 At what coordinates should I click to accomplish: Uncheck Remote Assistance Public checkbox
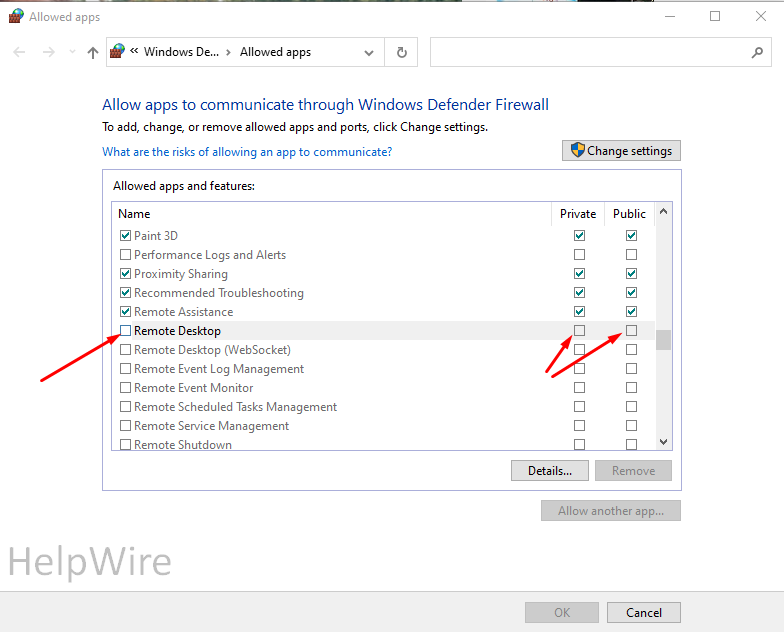click(x=632, y=312)
